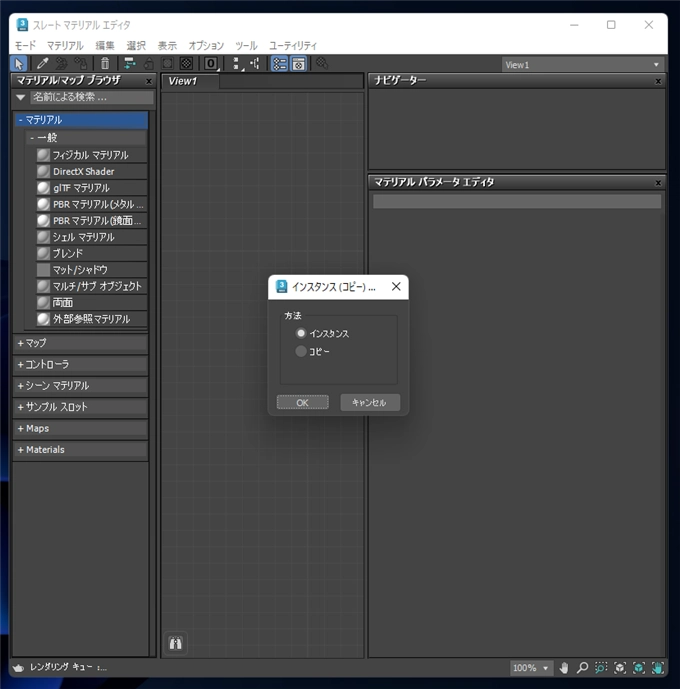Select glTF マテリアル entry
This screenshot has width=680, height=689.
click(91, 188)
